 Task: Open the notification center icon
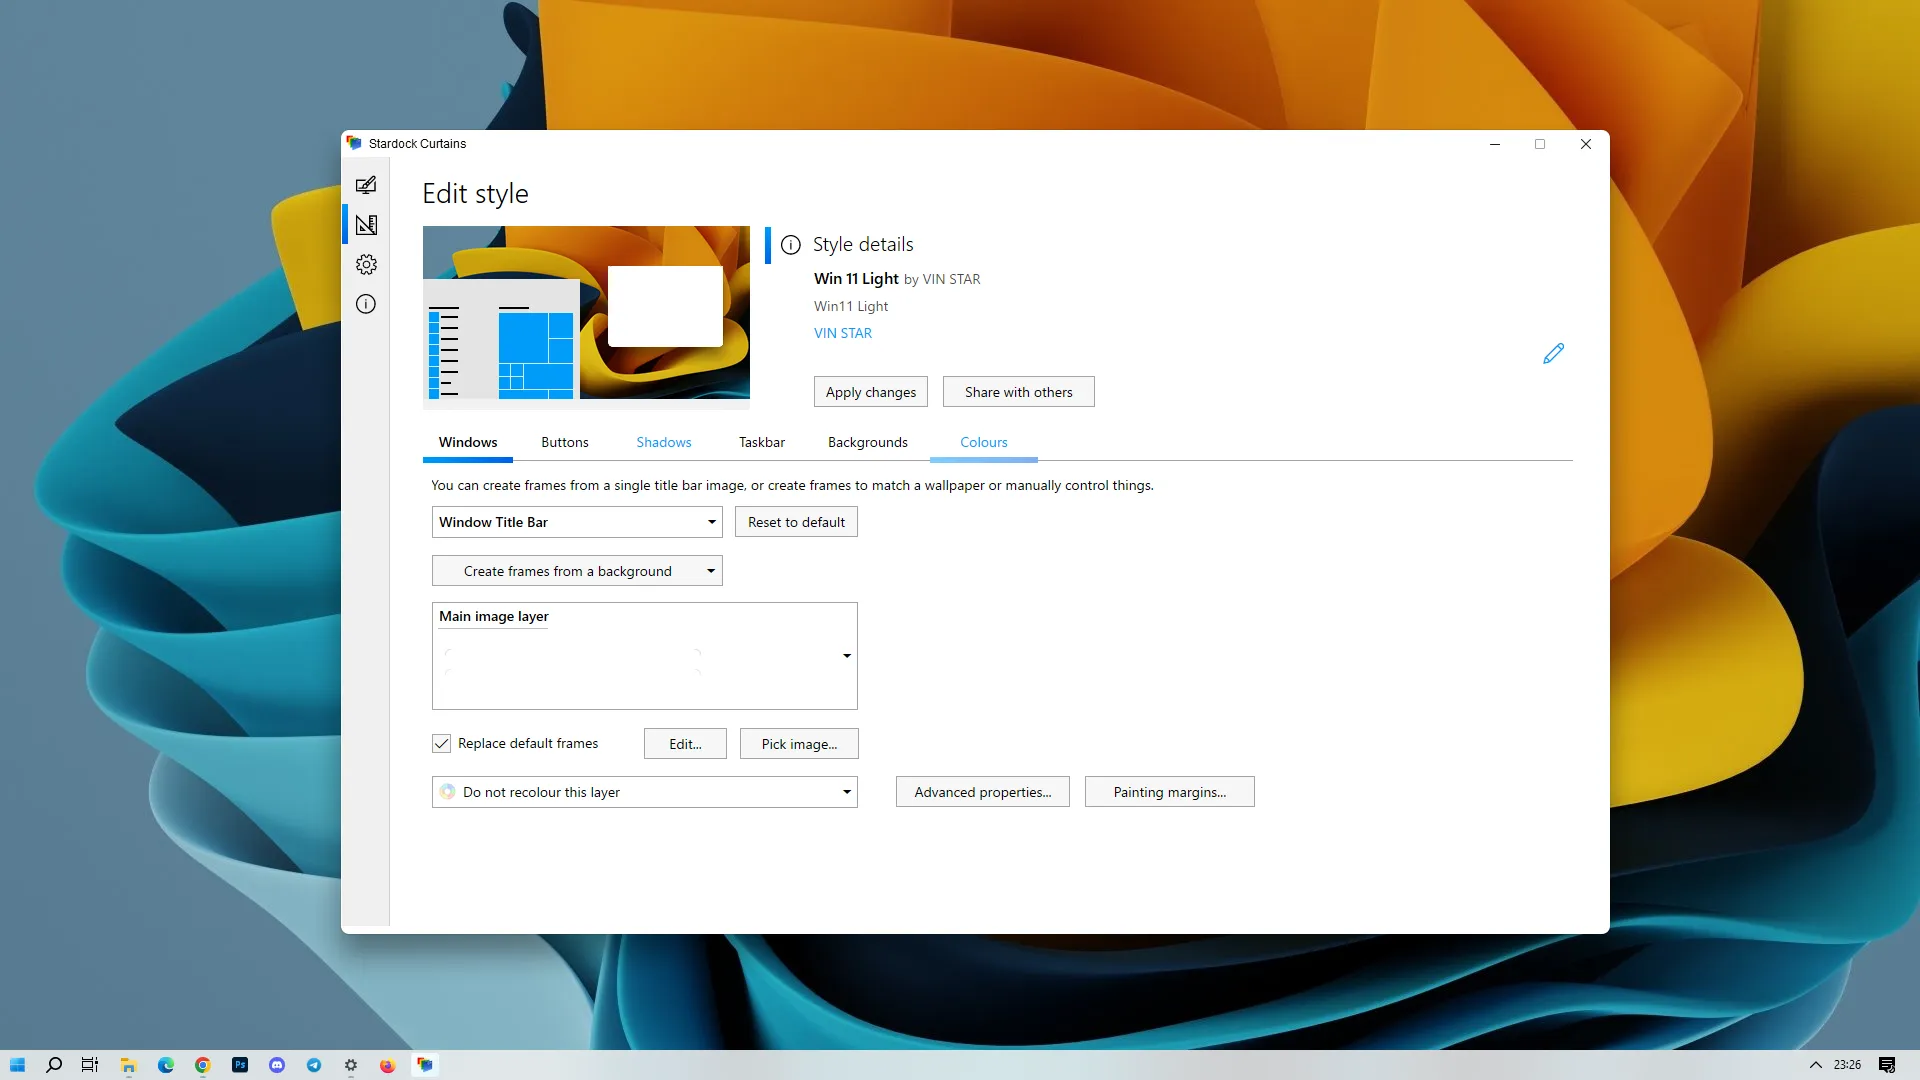[1887, 1065]
